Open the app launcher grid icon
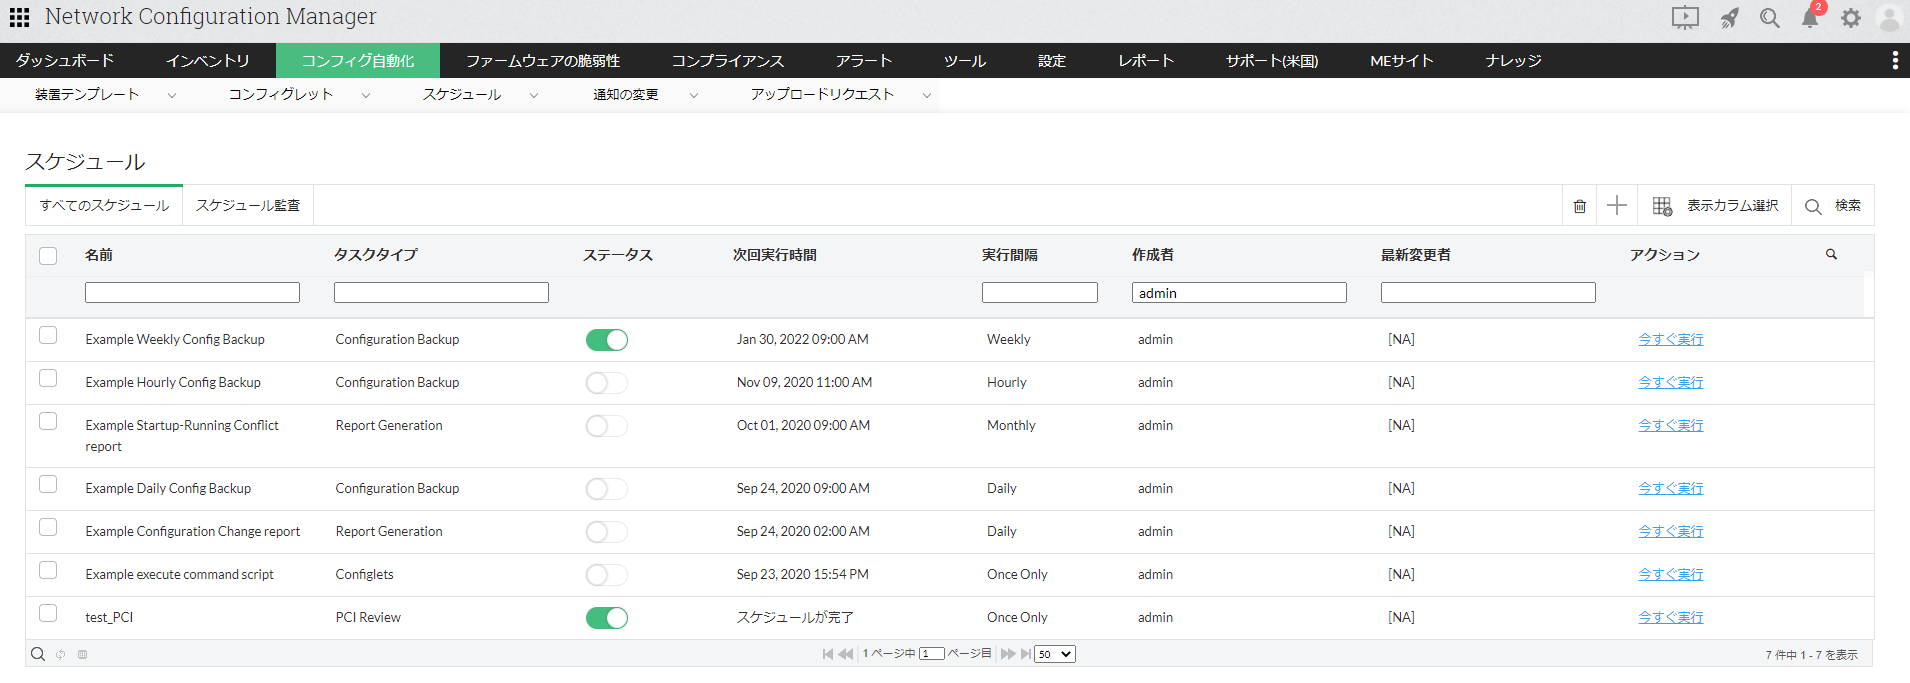 click(19, 17)
